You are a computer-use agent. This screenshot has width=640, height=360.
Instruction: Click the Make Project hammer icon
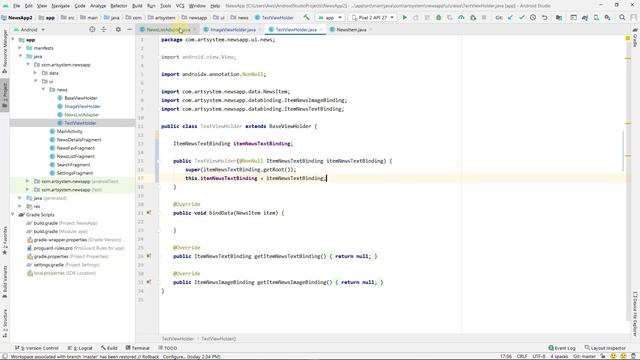tap(307, 18)
